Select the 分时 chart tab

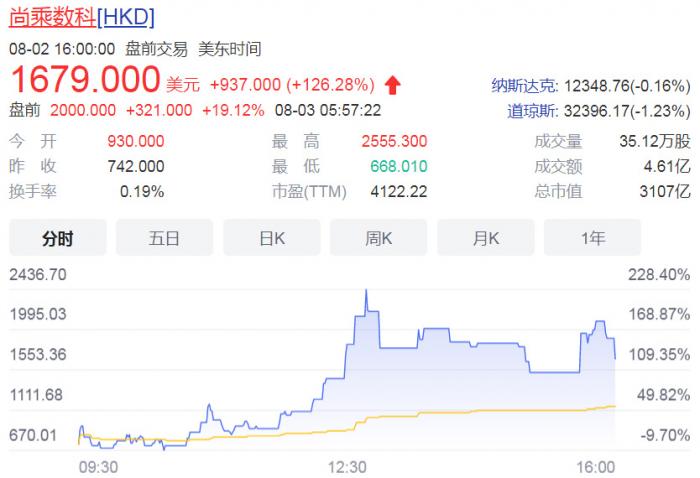click(x=58, y=238)
